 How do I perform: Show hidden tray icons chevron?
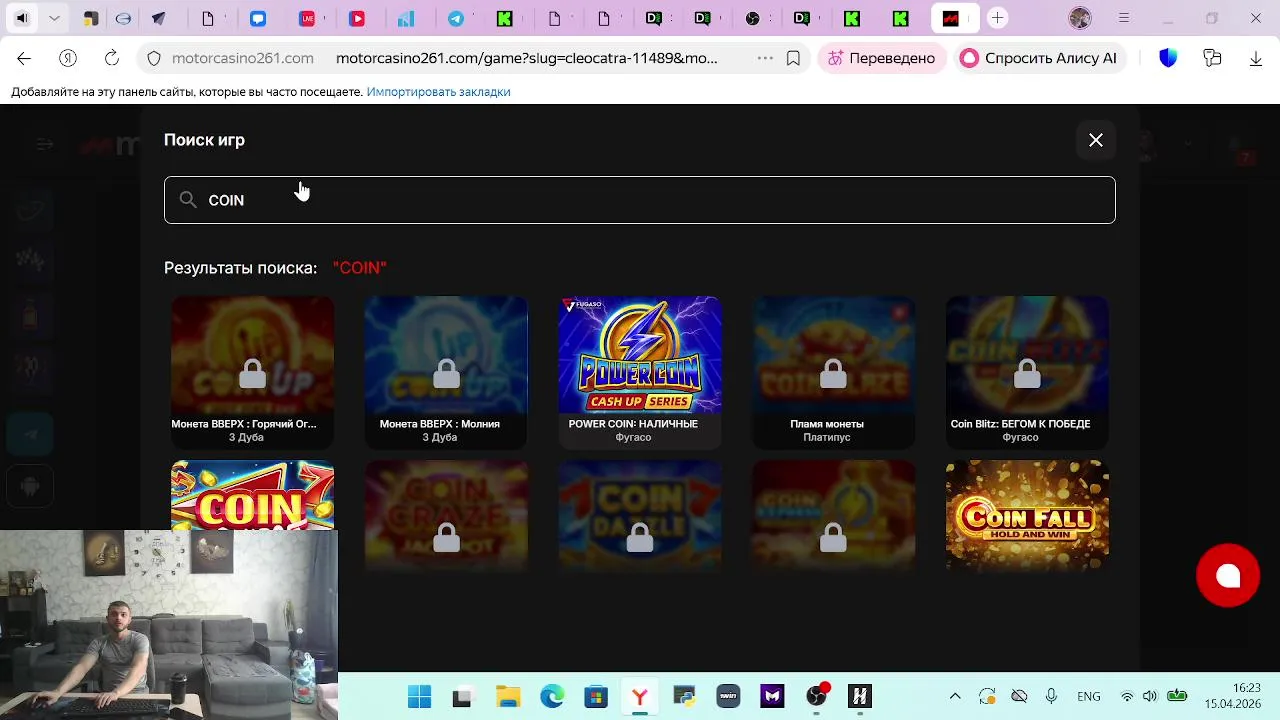point(955,696)
